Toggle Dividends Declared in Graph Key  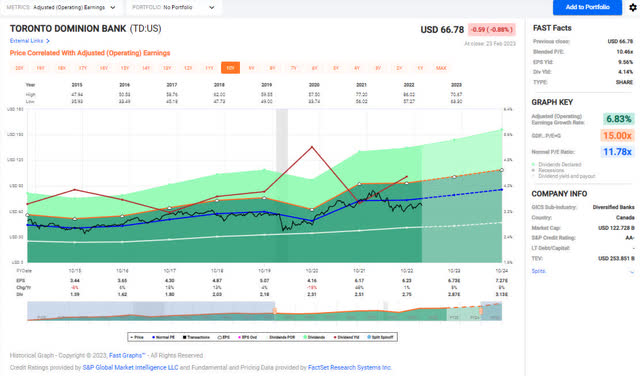(x=556, y=165)
